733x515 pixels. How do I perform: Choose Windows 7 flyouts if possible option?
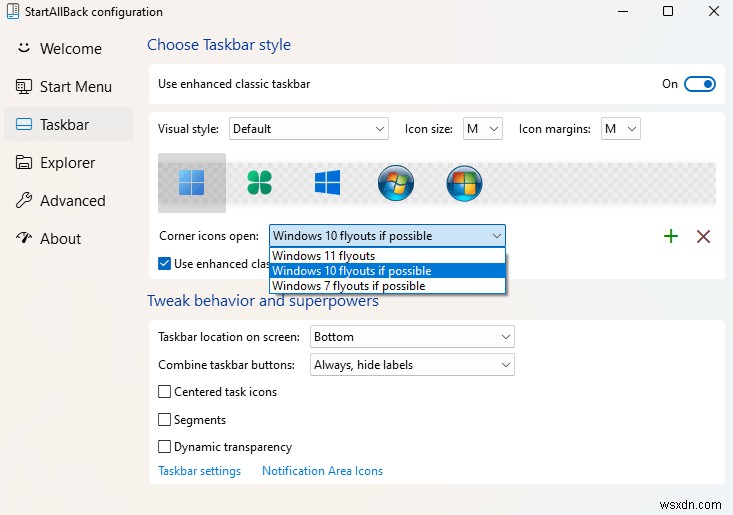[x=387, y=286]
